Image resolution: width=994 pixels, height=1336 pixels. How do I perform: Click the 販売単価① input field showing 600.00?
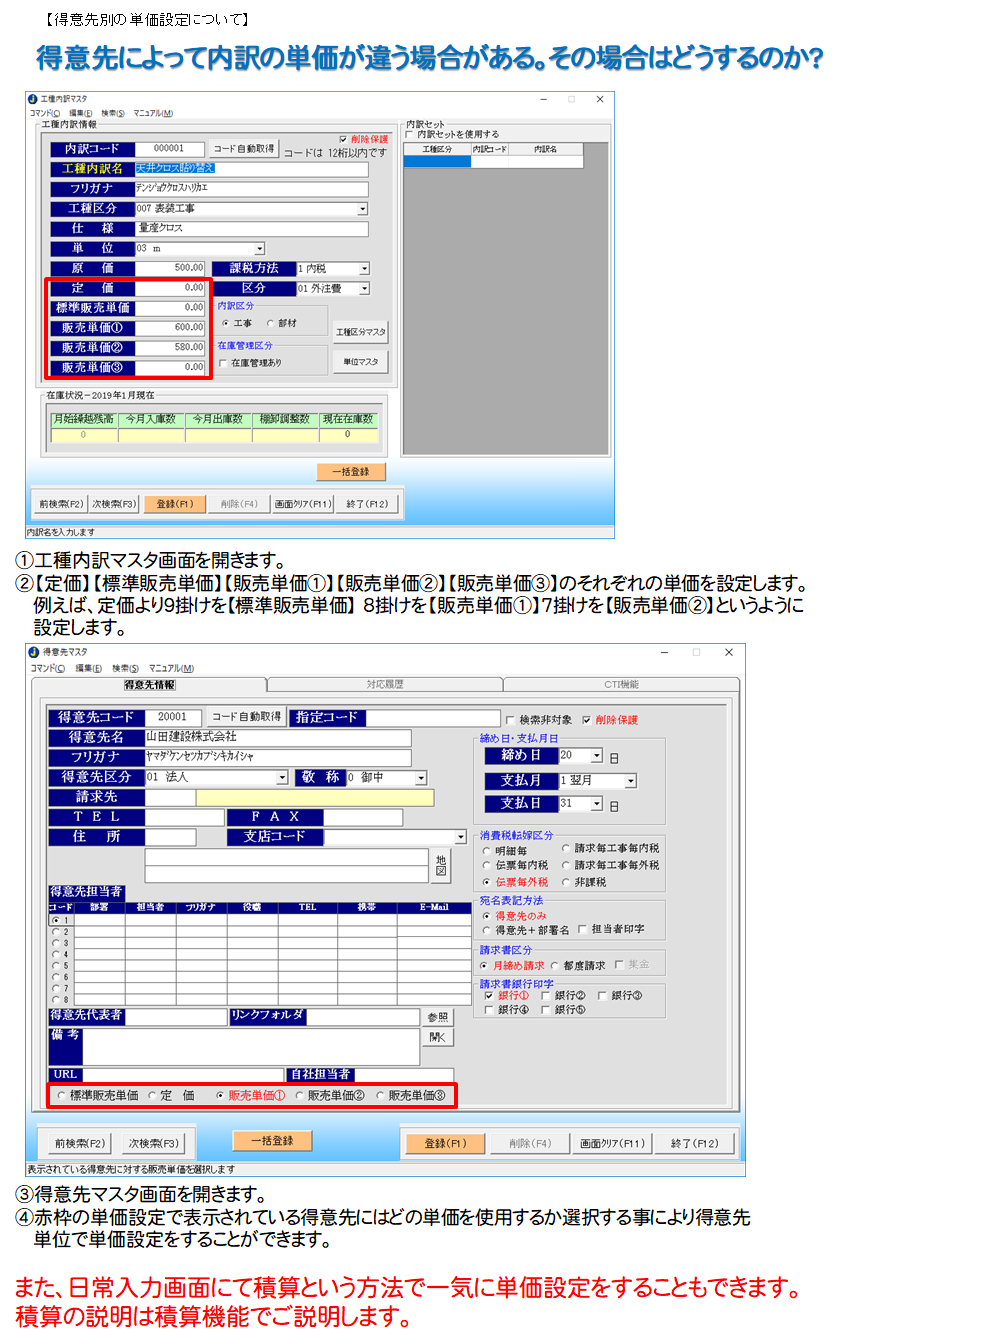170,328
